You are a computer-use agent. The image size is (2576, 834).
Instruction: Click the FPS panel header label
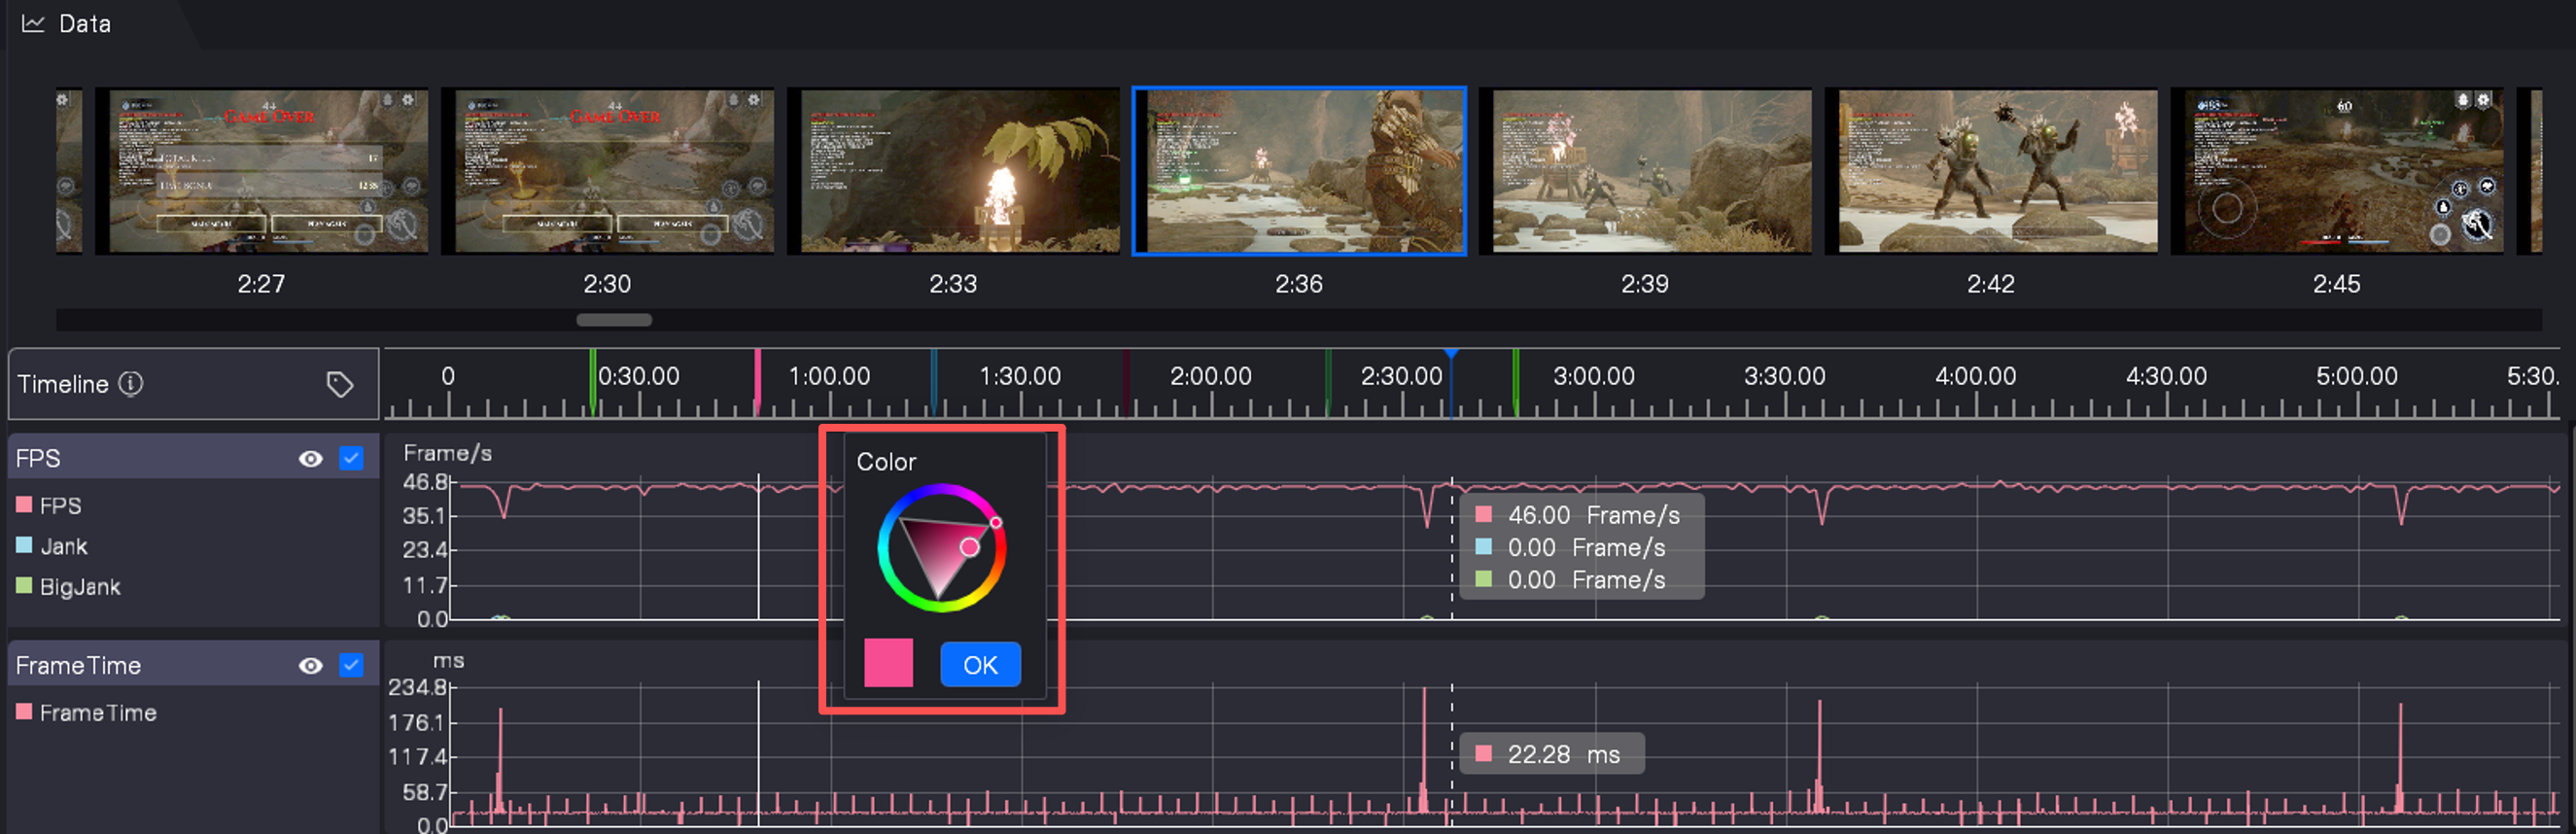pyautogui.click(x=38, y=458)
